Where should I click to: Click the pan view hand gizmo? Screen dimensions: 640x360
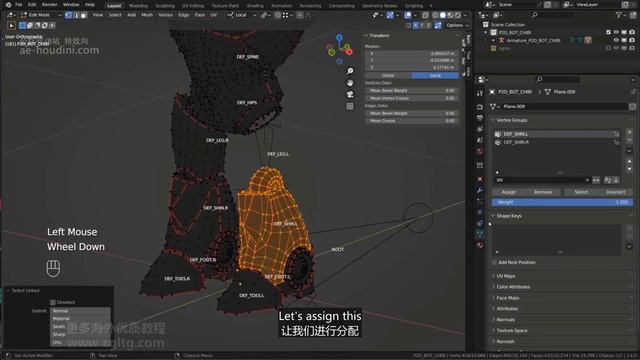click(350, 83)
